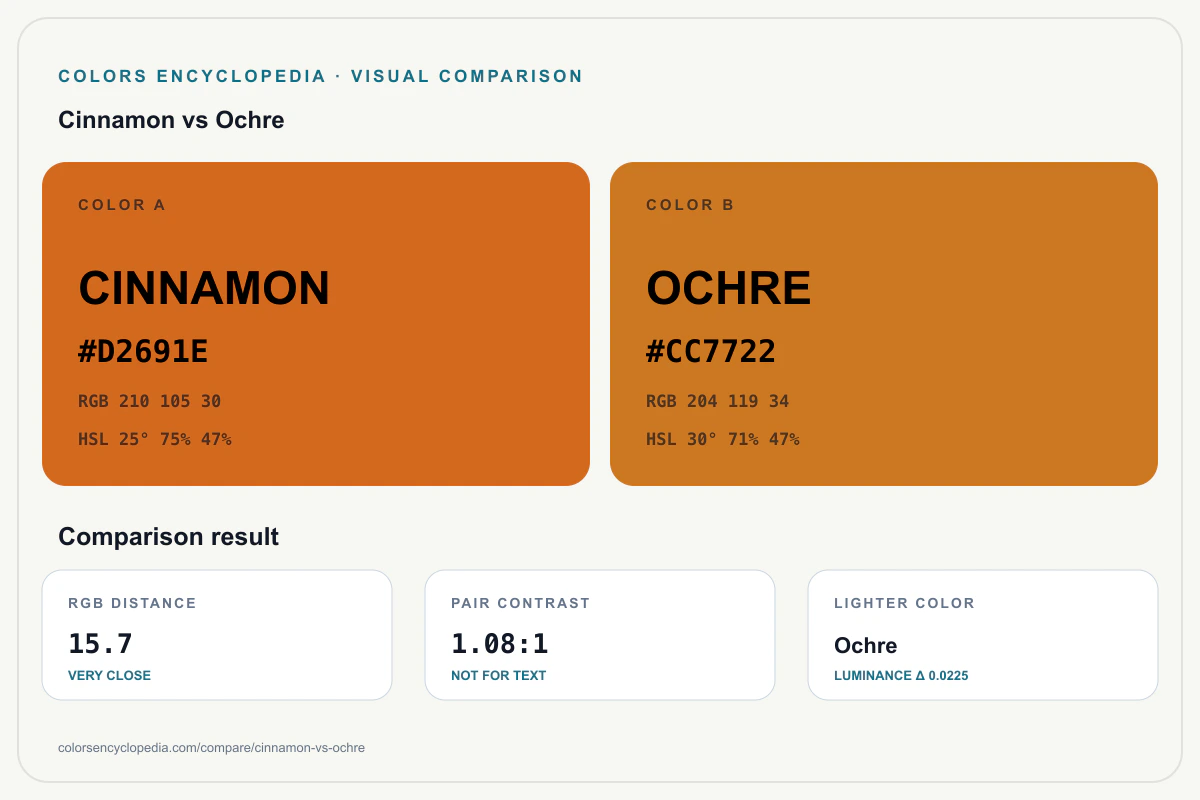Click the COLOR A label
1200x800 pixels.
tap(122, 205)
